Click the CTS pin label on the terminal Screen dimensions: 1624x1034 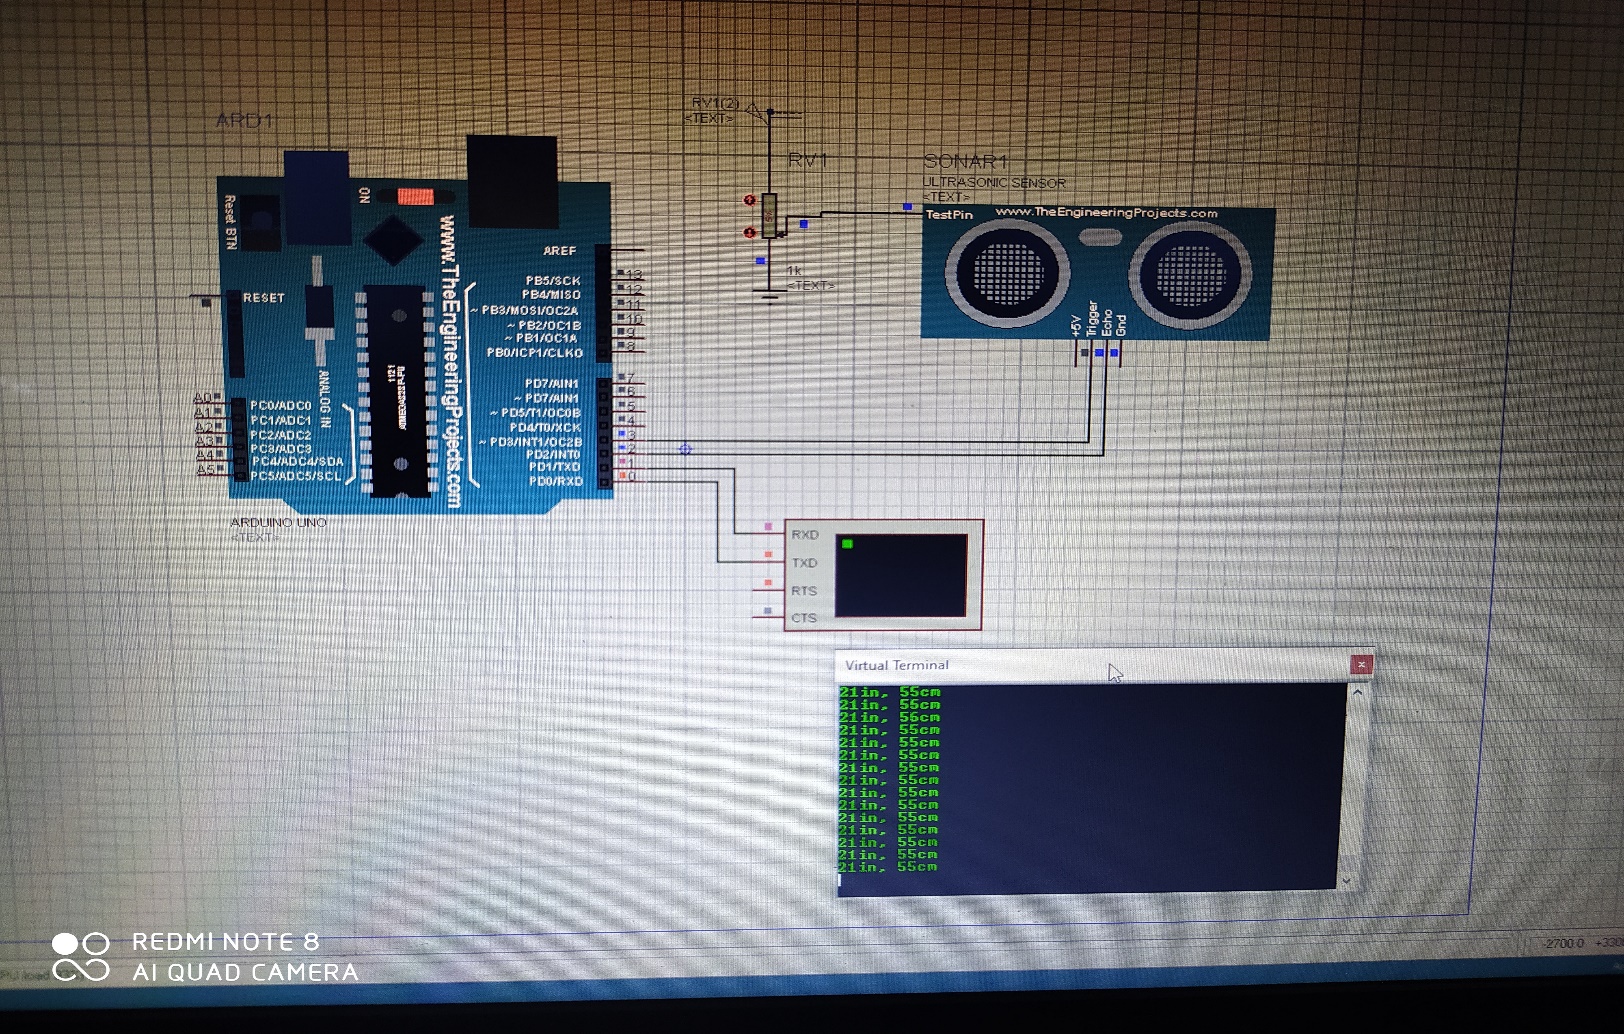click(804, 618)
